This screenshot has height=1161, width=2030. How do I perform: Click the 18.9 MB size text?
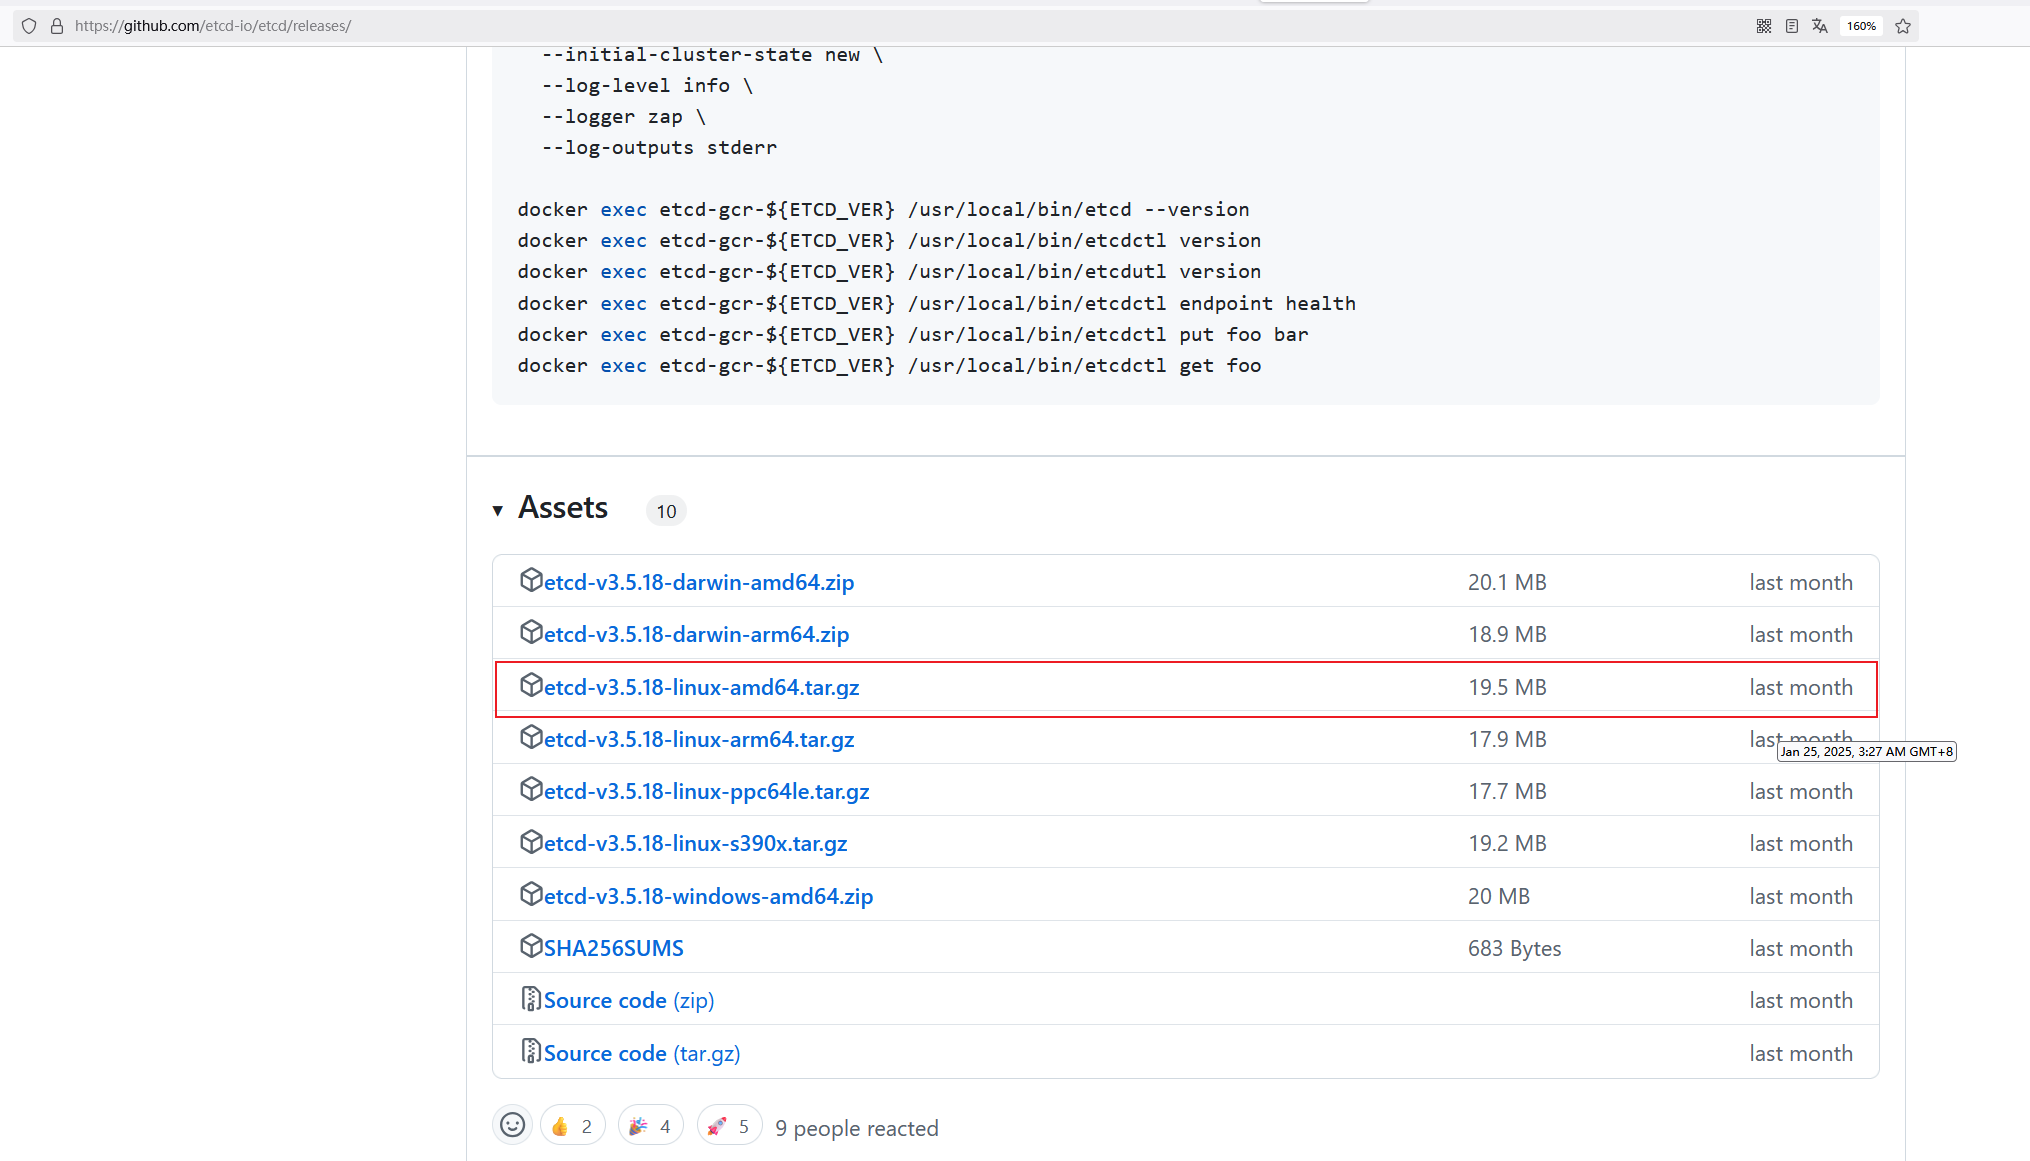click(x=1507, y=634)
